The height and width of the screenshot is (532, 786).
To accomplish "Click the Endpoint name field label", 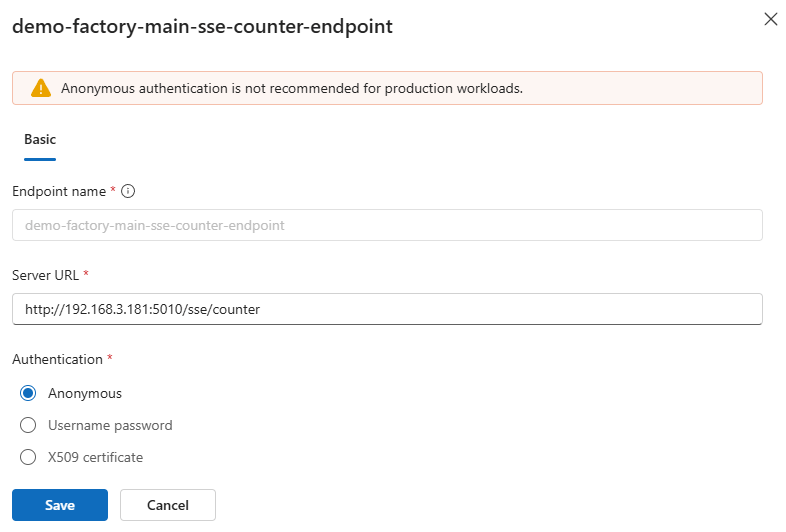I will [59, 191].
